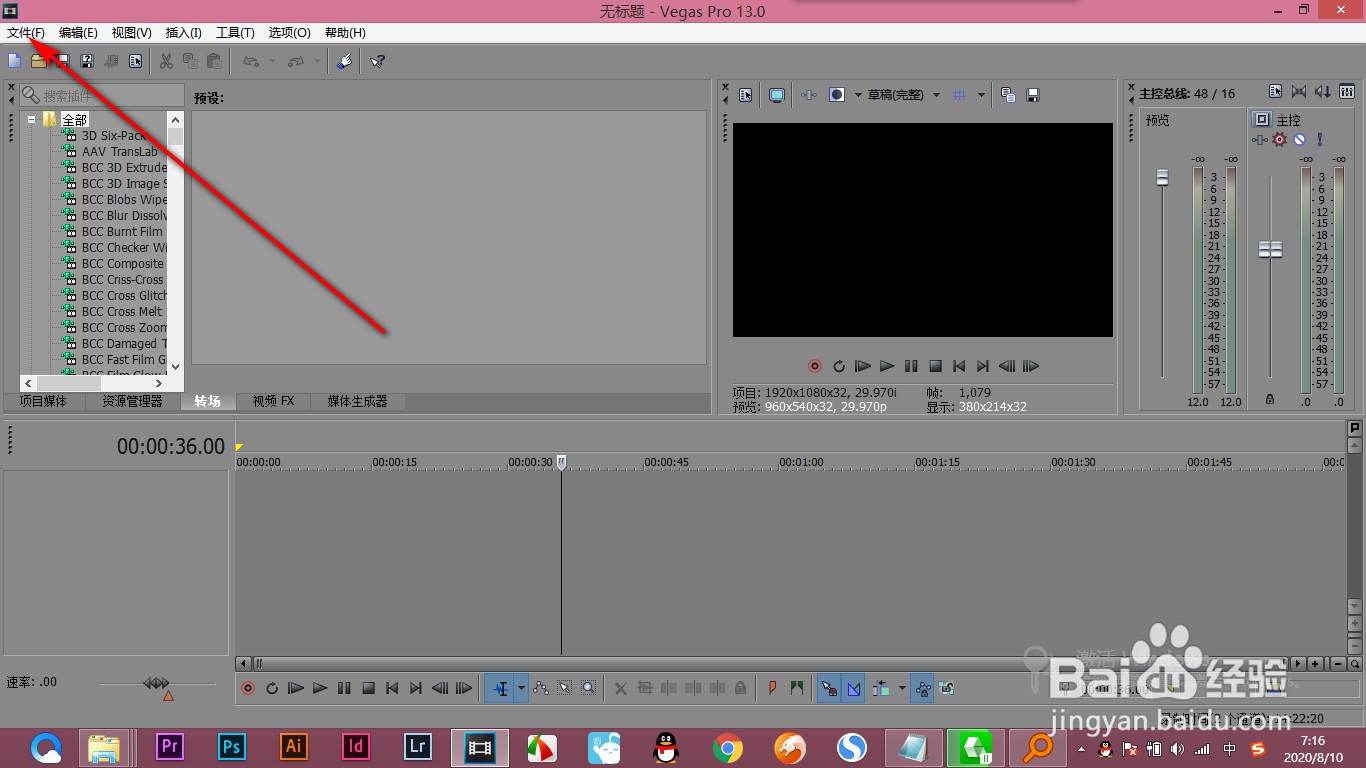The image size is (1366, 768).
Task: Open the Mixing Console icon
Action: [x=1347, y=91]
